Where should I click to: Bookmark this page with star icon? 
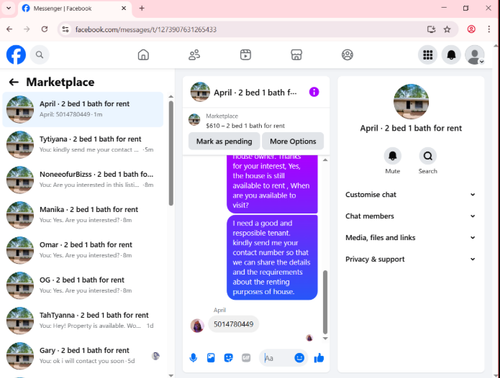pyautogui.click(x=447, y=29)
